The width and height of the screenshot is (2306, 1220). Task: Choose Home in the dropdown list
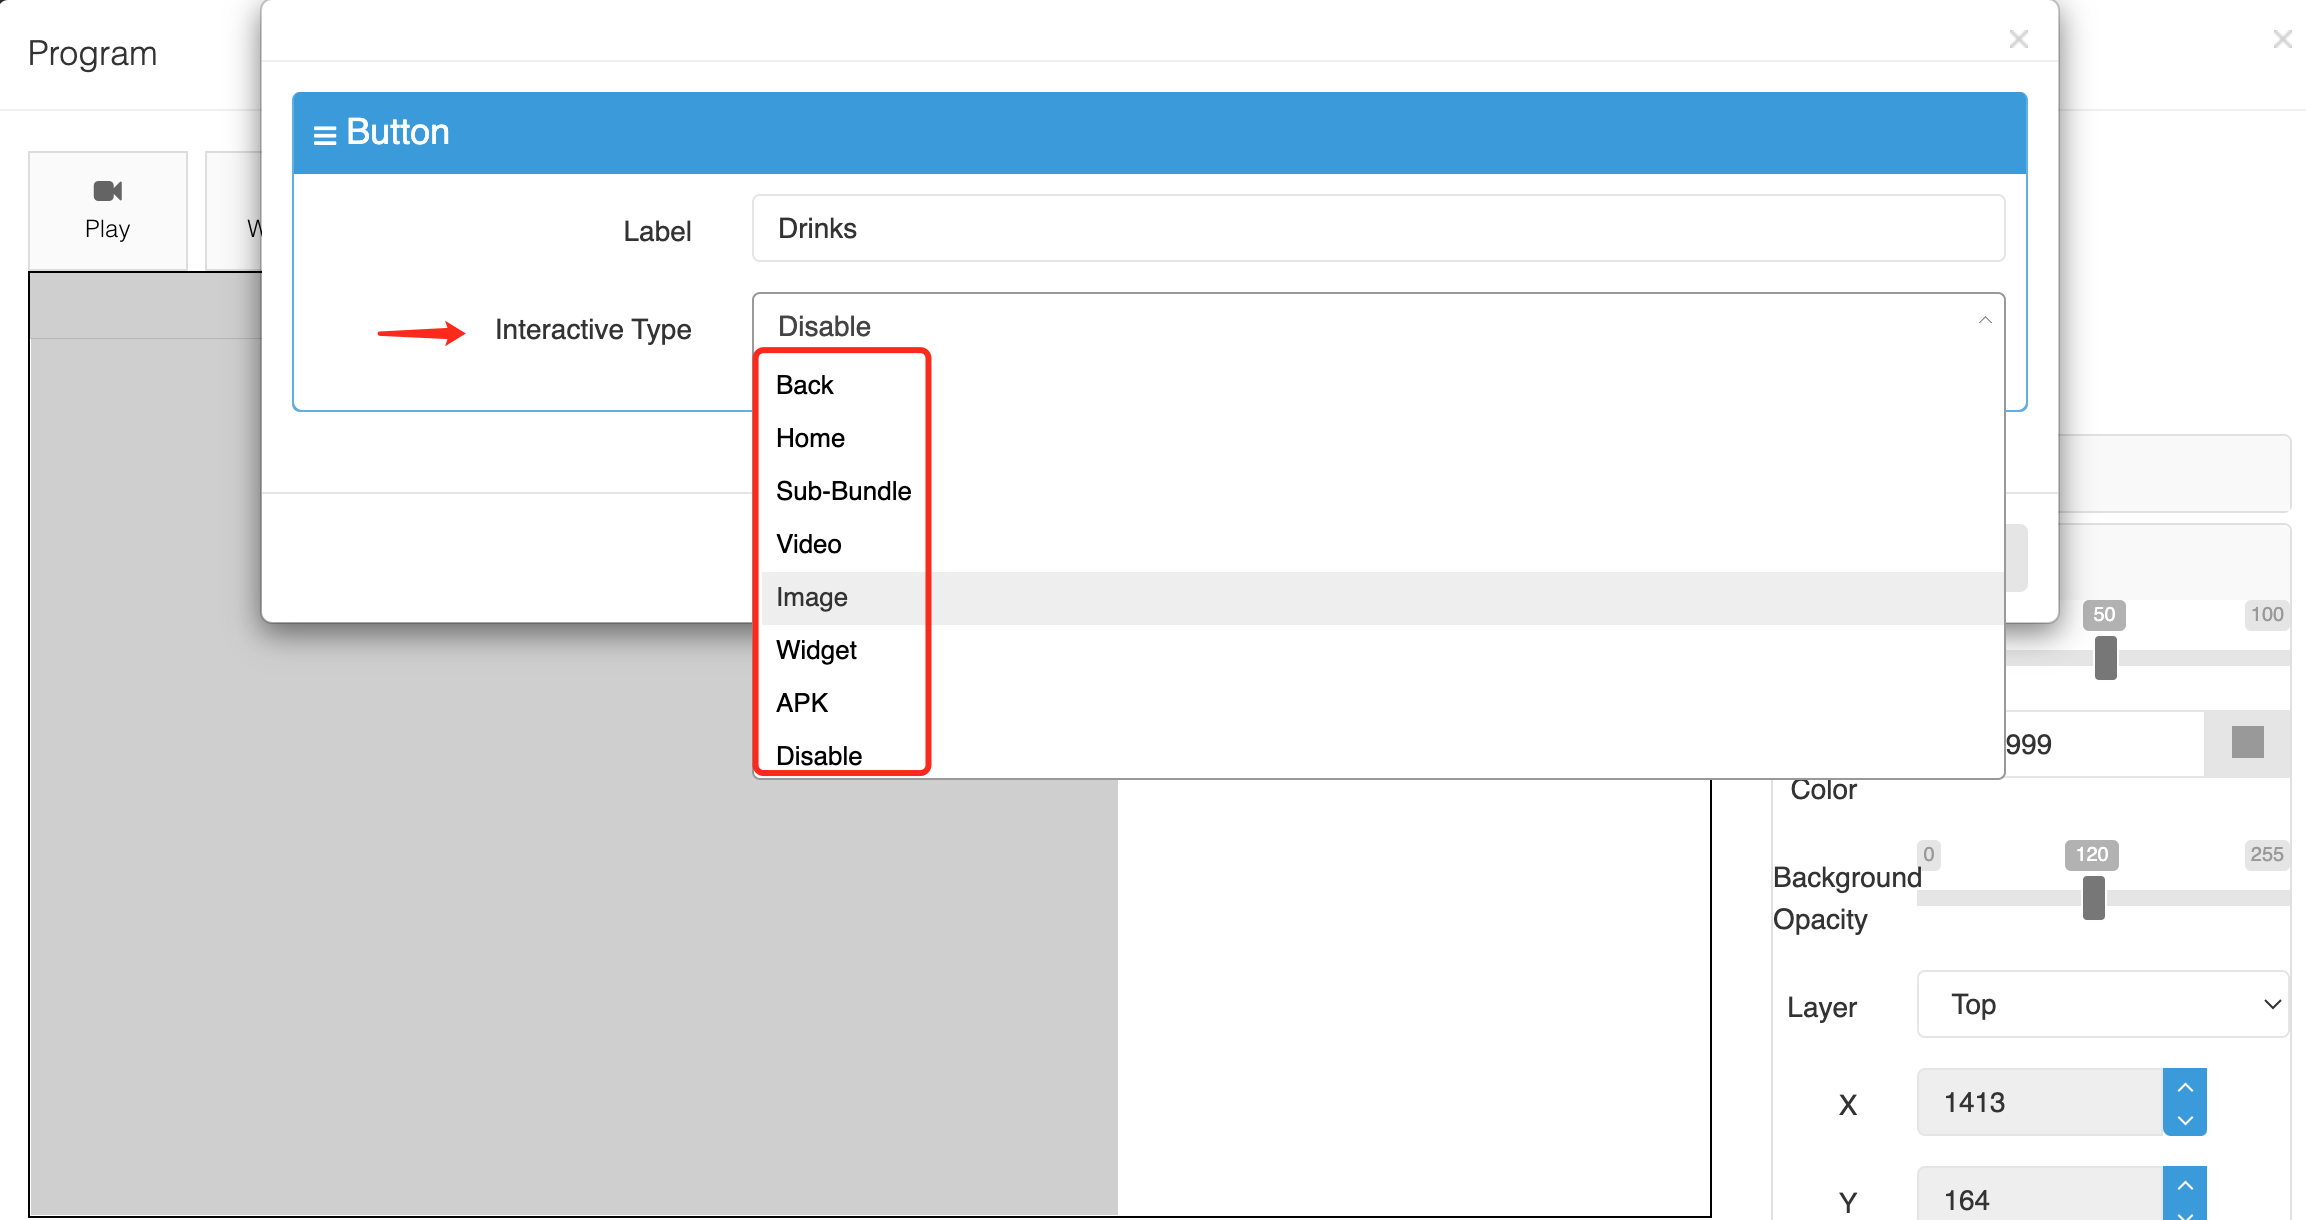[x=810, y=438]
